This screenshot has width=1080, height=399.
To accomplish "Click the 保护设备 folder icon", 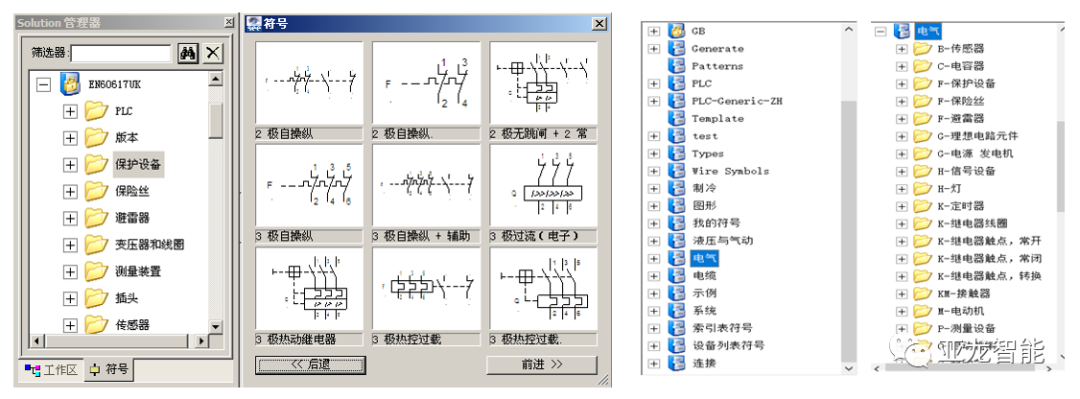I will click(x=96, y=165).
